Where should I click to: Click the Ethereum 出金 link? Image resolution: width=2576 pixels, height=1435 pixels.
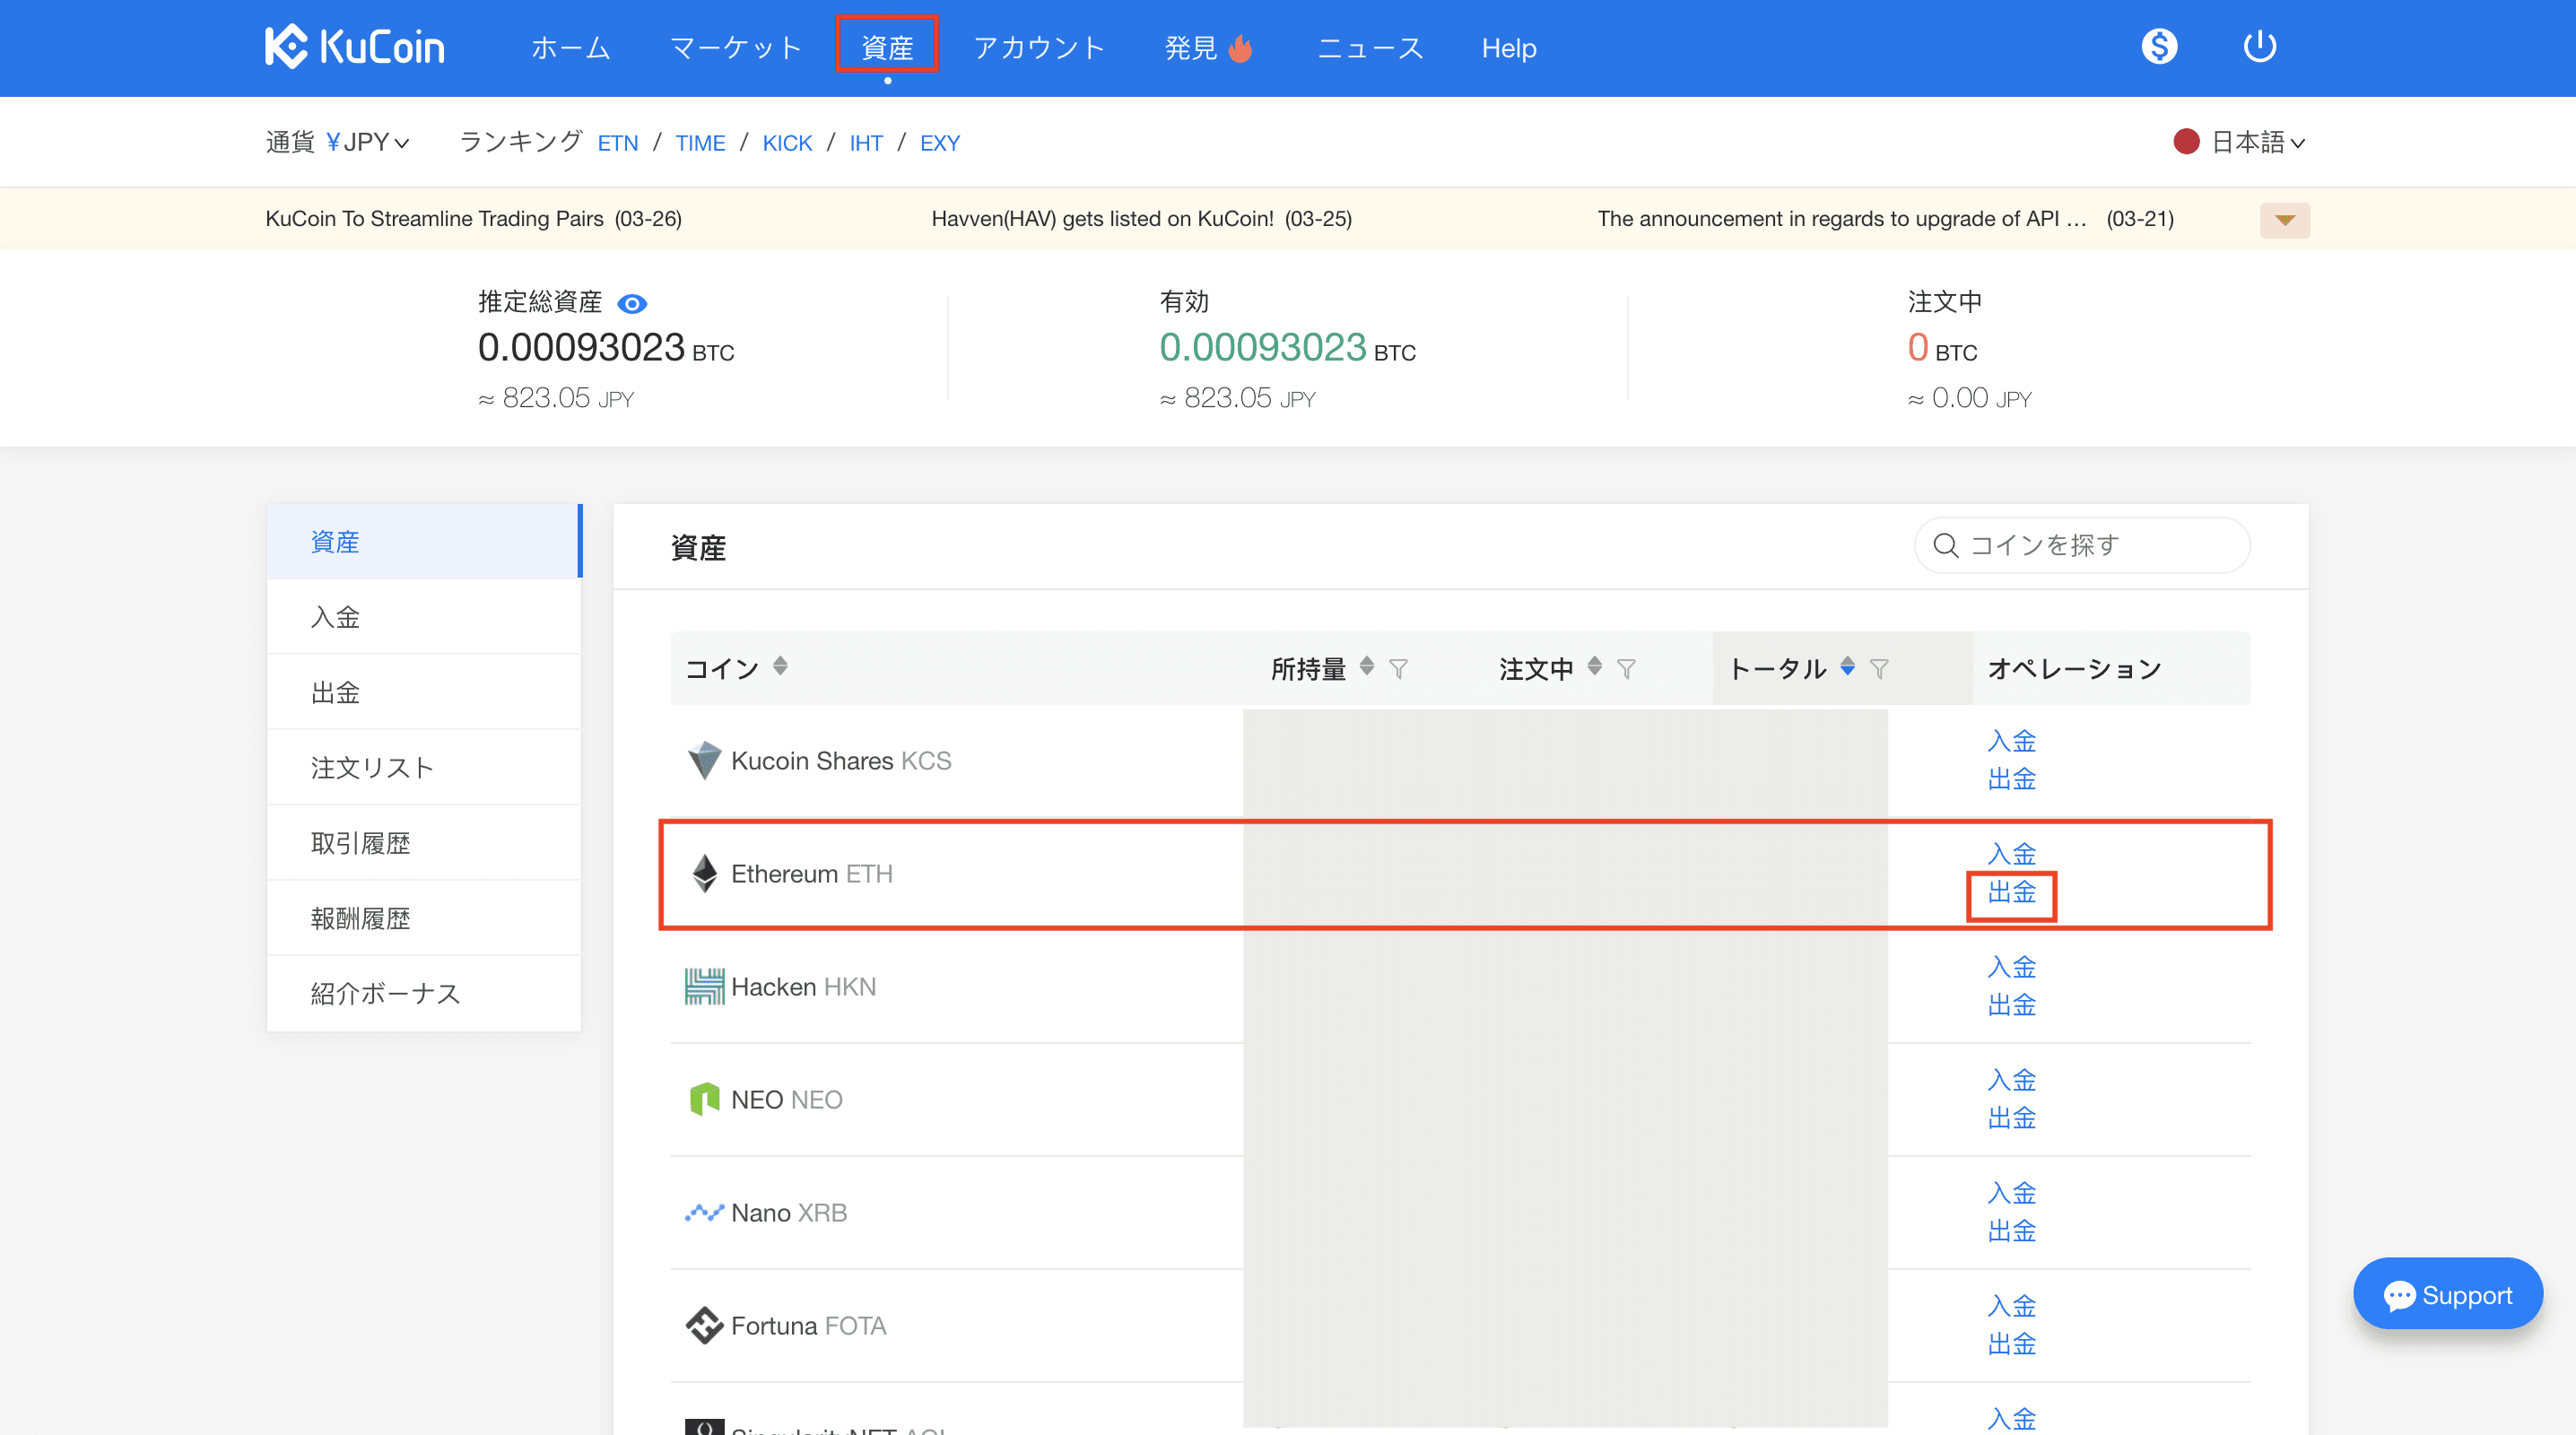pyautogui.click(x=2011, y=892)
